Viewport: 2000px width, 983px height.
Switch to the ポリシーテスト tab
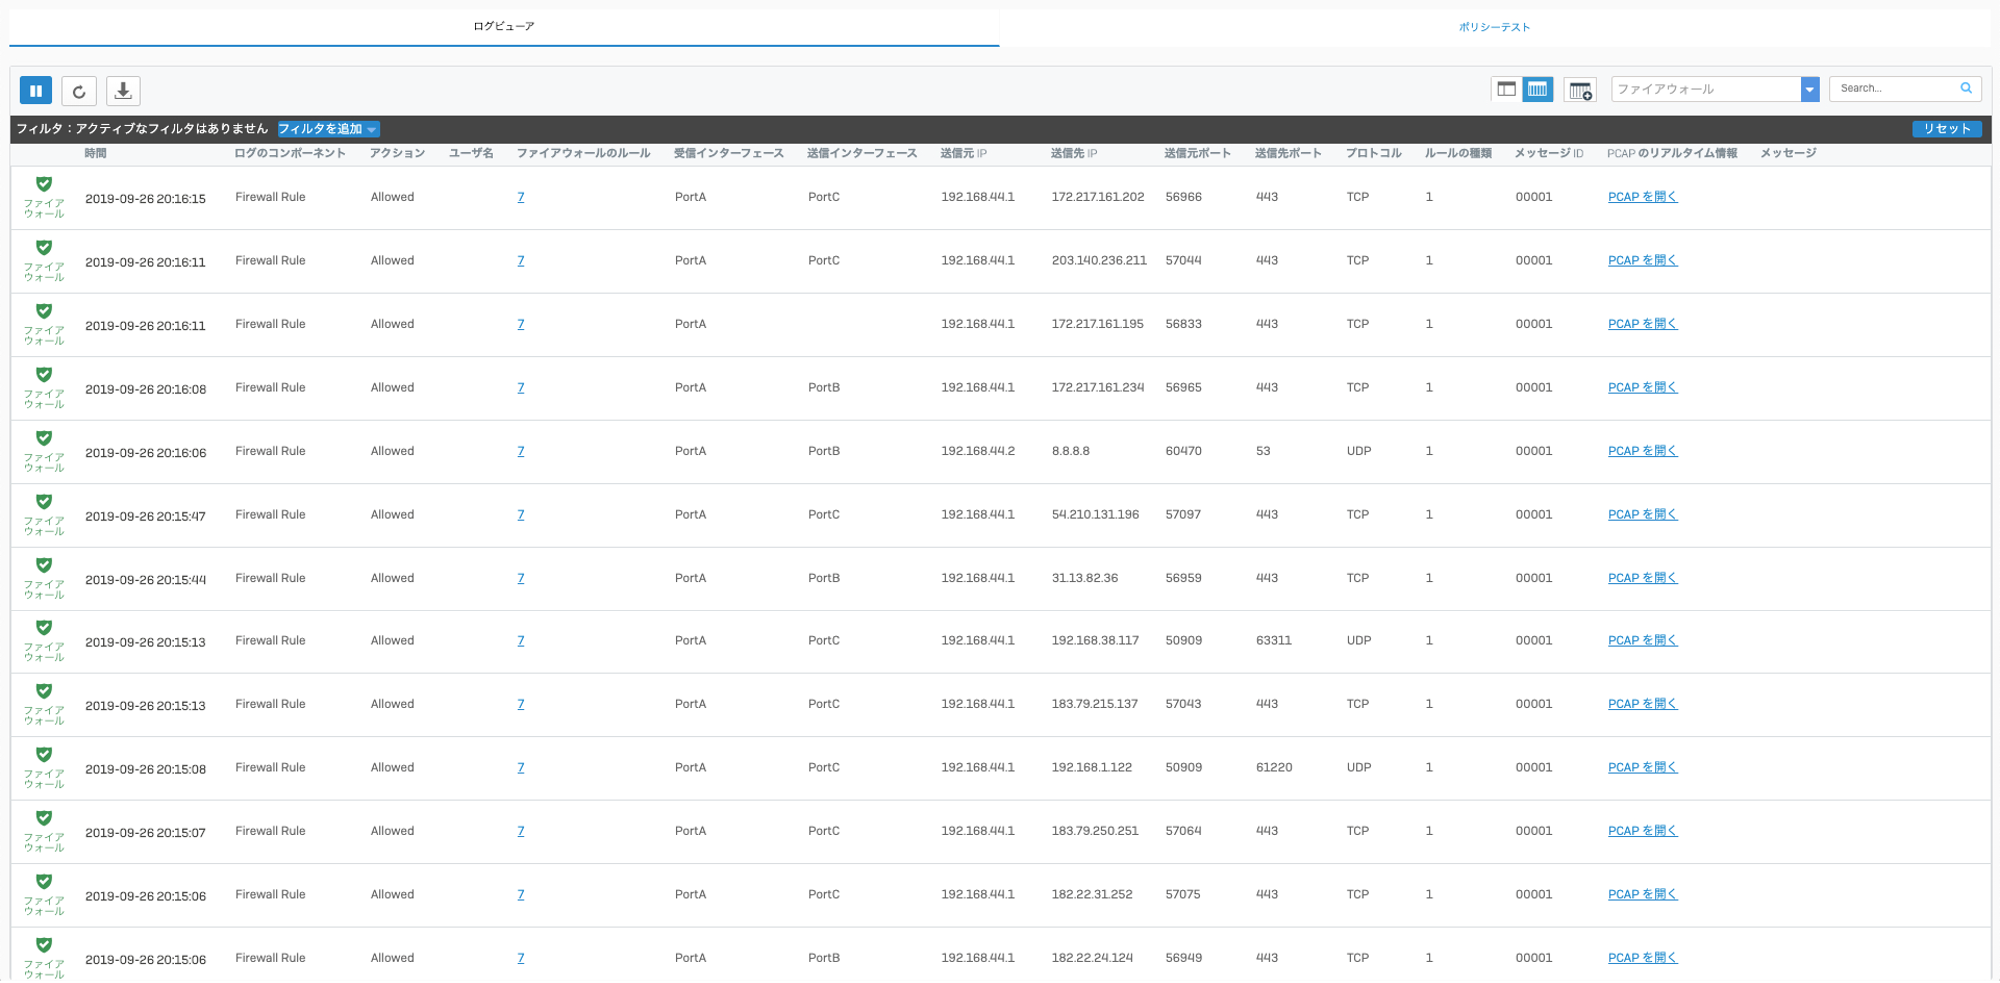click(1494, 27)
